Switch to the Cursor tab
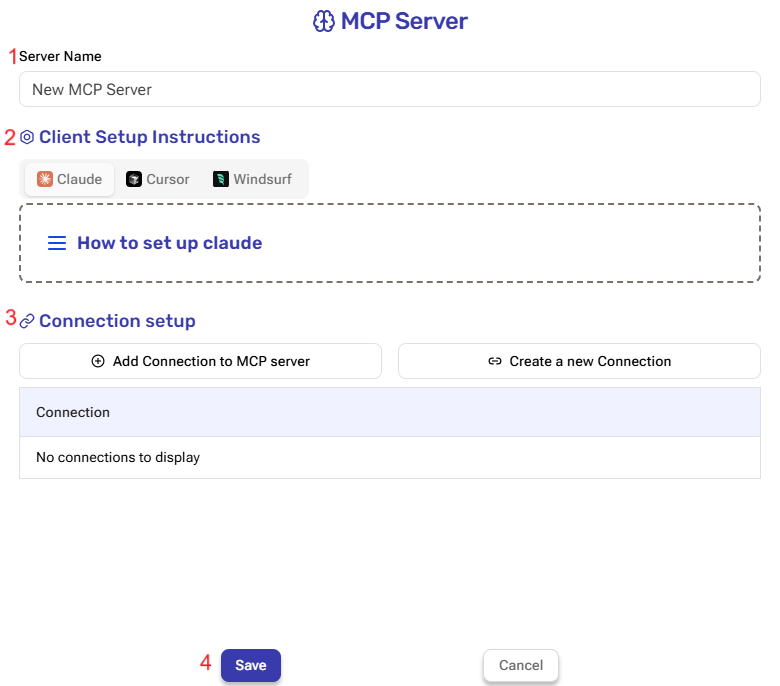This screenshot has height=686, width=780. (x=158, y=179)
